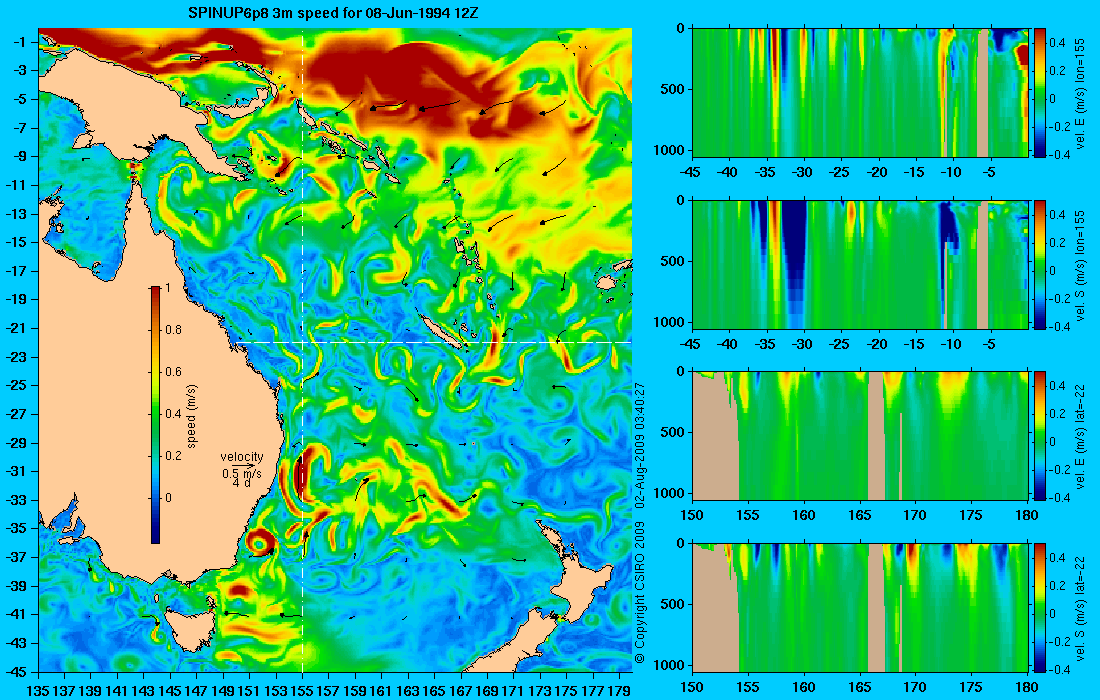Click the eastward velocity section plot at lon=155

860,92
